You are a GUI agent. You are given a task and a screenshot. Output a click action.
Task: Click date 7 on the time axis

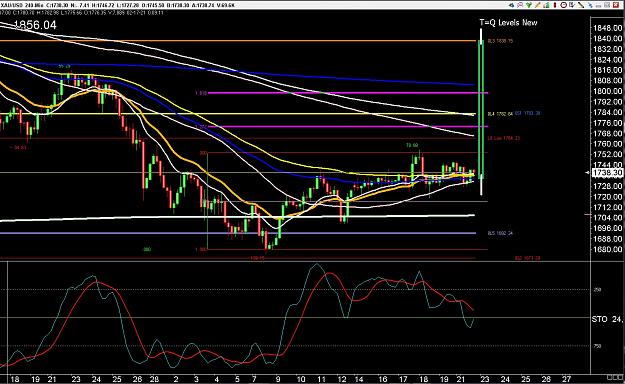coord(254,379)
